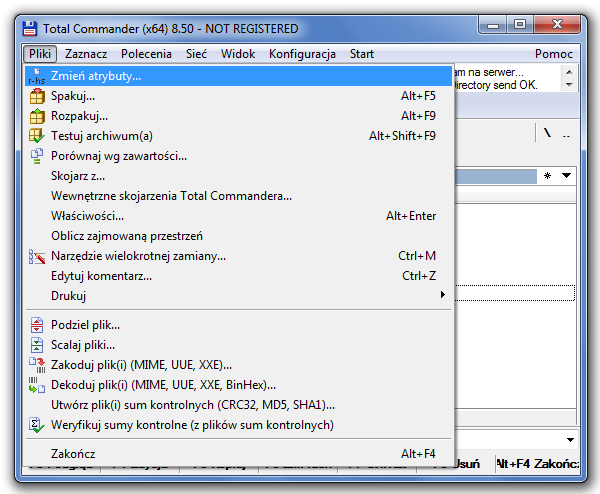Open the Pomoc menu

tap(554, 54)
